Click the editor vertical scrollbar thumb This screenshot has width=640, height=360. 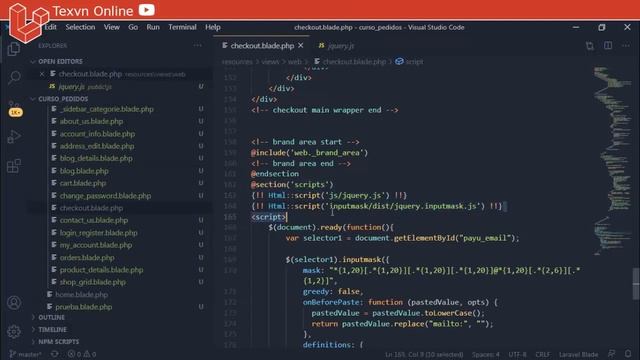636,284
